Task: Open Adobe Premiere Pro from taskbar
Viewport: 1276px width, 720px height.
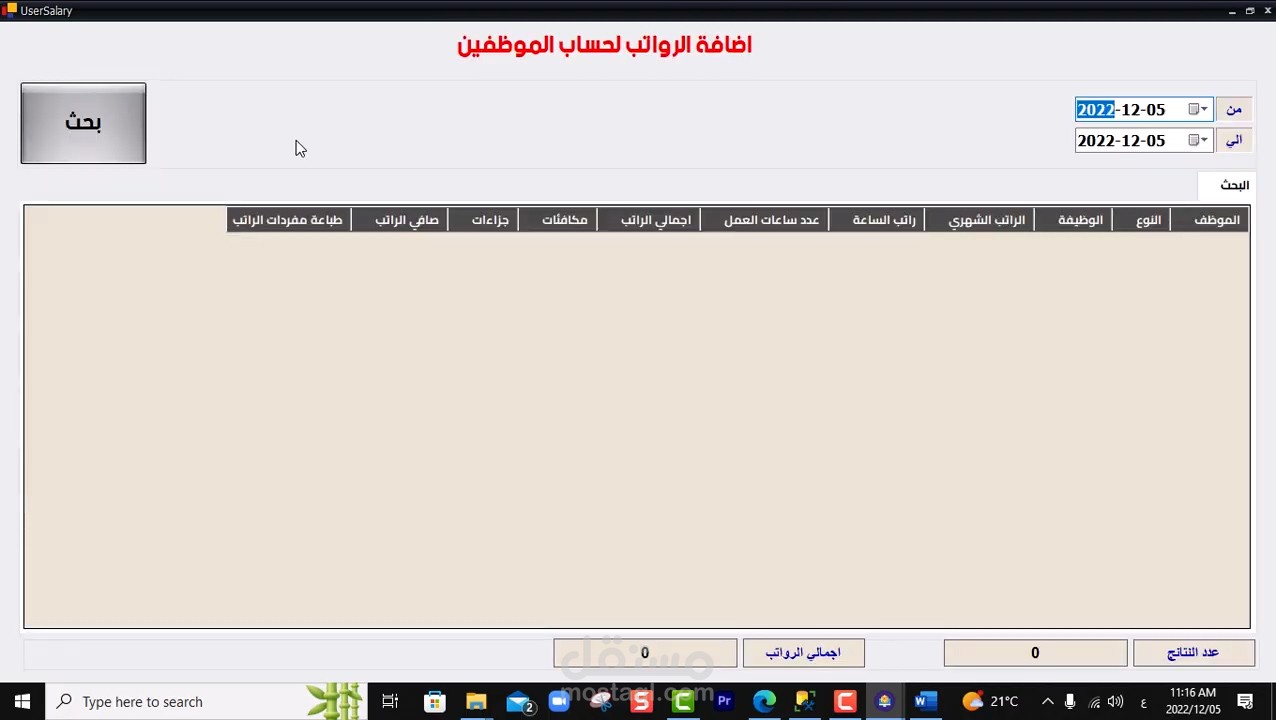Action: point(724,702)
